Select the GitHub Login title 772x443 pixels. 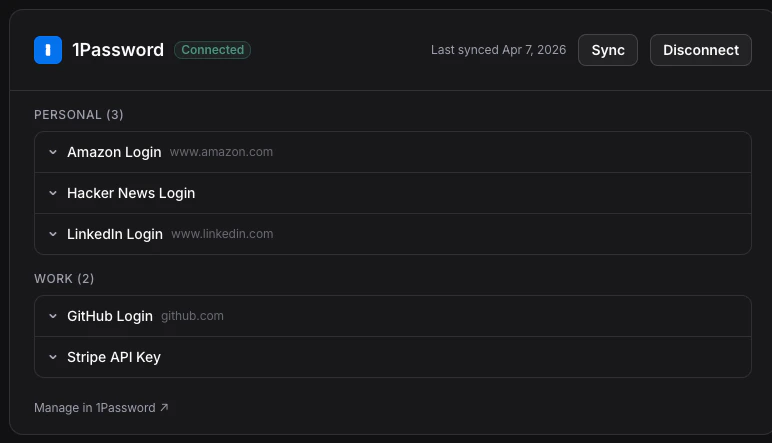110,316
